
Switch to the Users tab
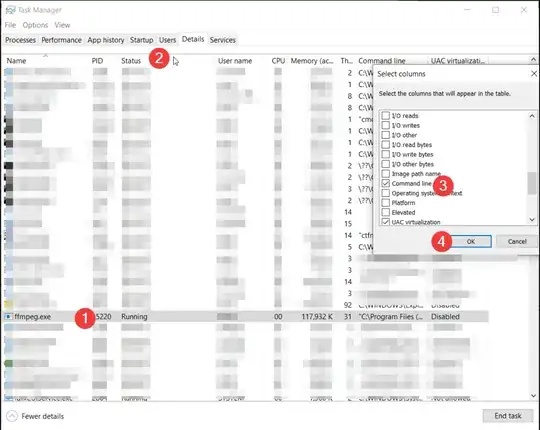[x=167, y=40]
